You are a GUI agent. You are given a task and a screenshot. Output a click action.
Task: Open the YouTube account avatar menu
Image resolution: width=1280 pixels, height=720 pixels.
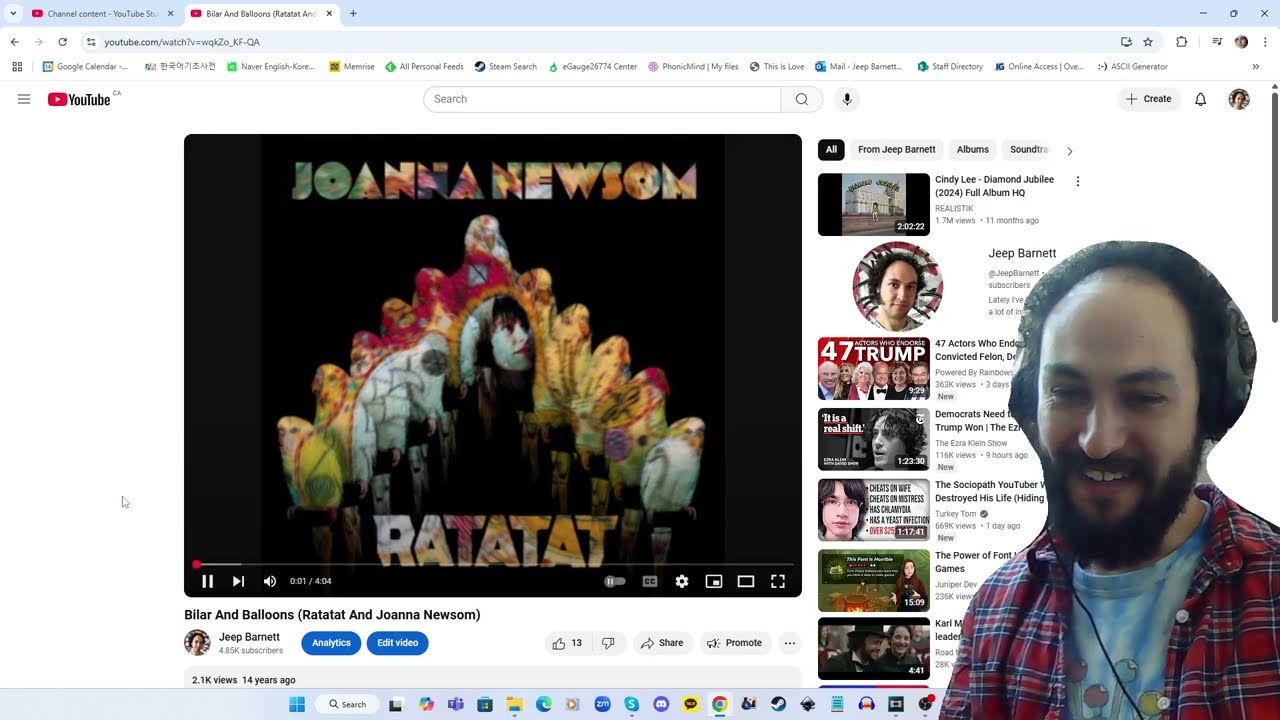[x=1239, y=99]
